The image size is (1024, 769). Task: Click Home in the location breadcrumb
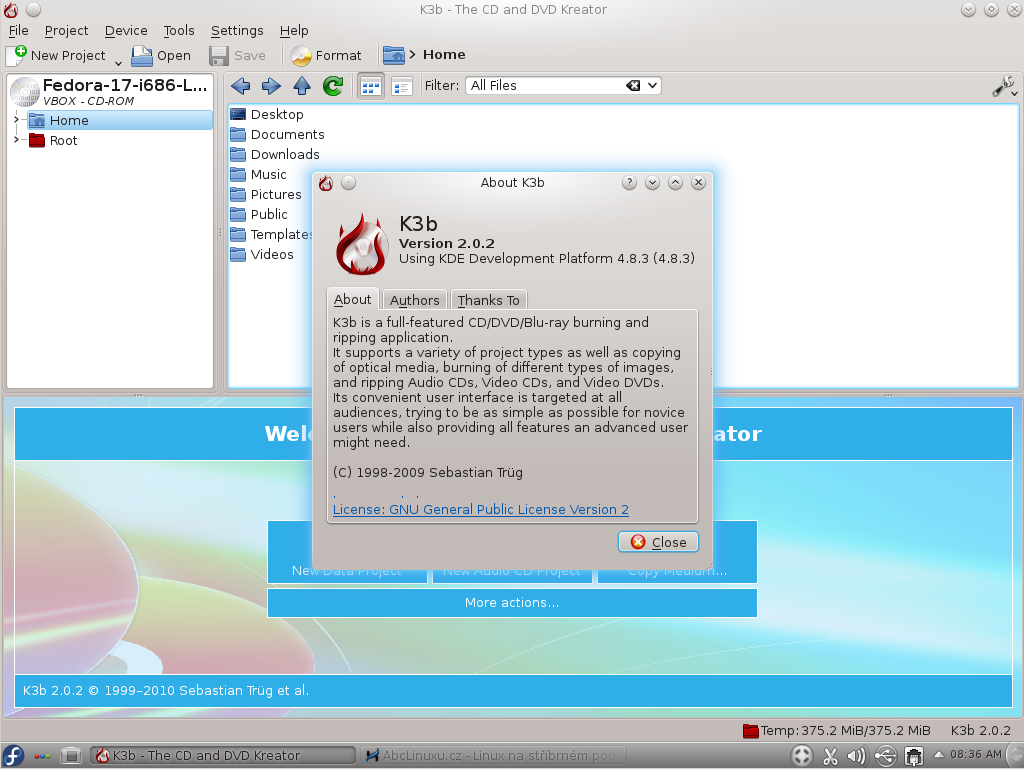pos(444,55)
